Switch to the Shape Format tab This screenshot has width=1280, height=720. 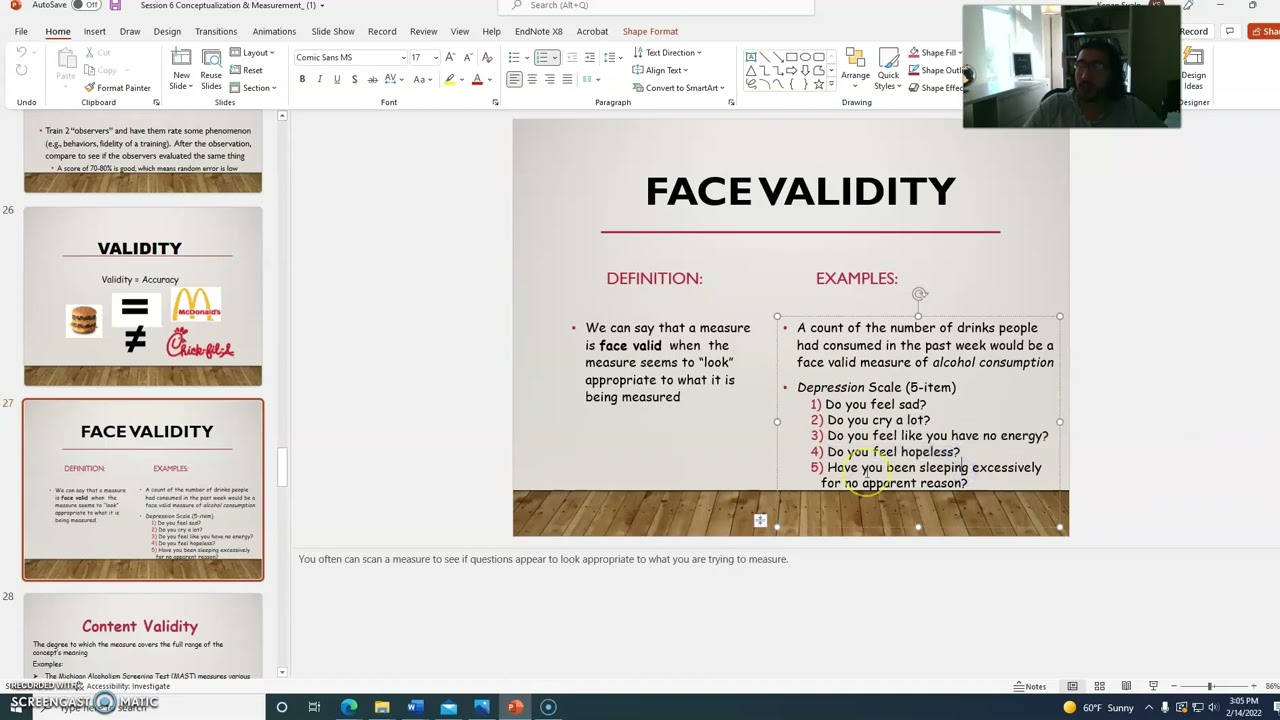(x=650, y=31)
